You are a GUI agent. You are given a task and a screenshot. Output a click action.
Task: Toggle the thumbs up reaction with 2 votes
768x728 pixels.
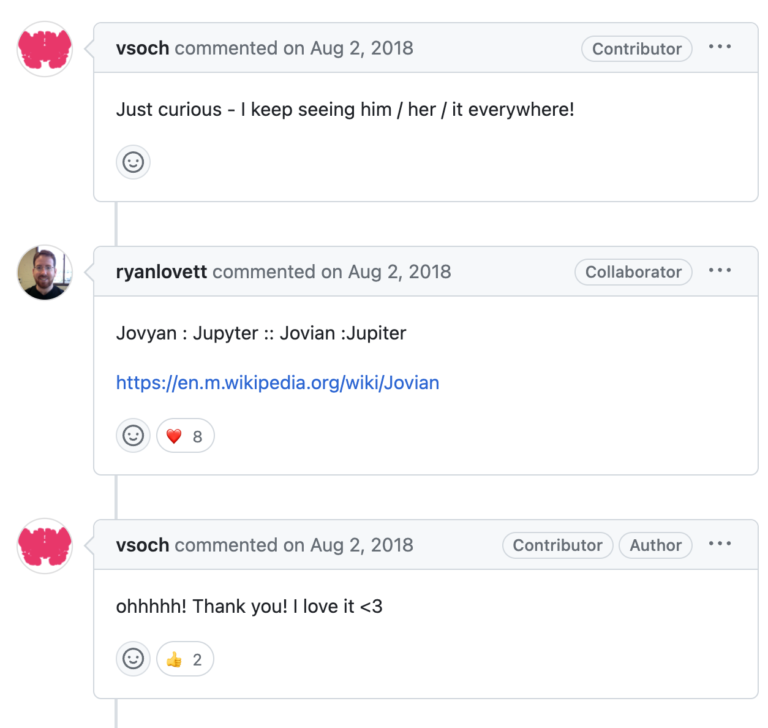click(185, 659)
